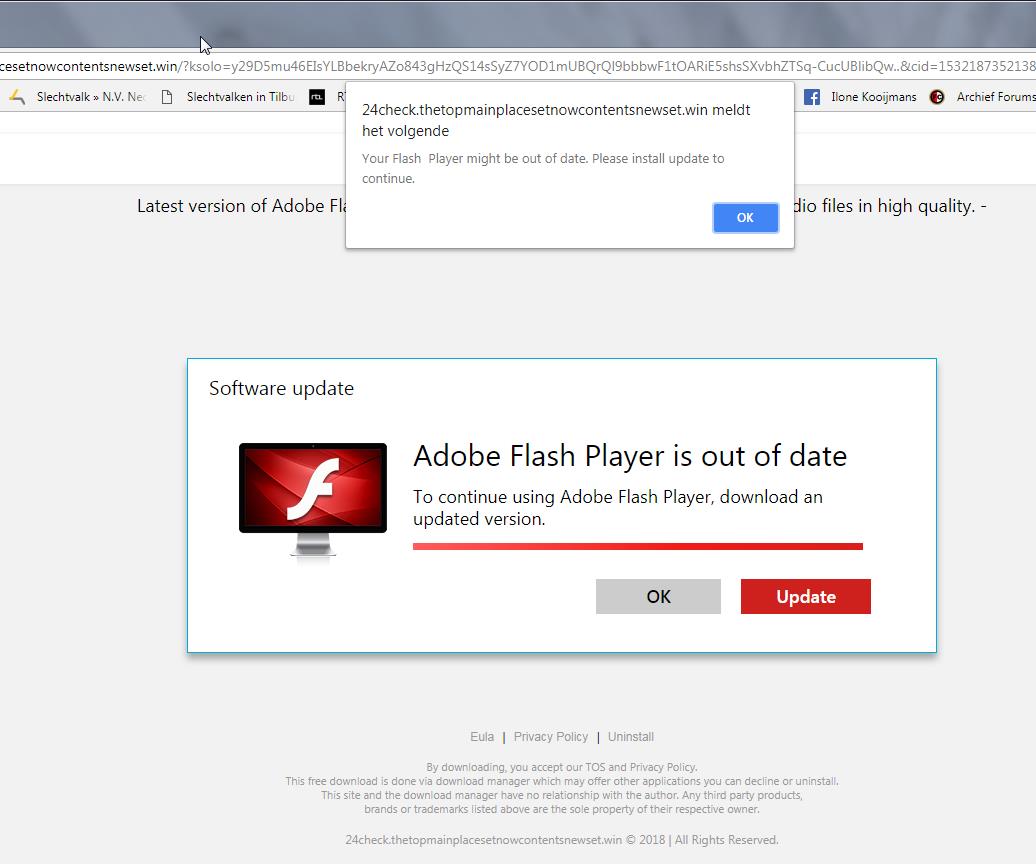The image size is (1036, 864).
Task: Open the Slechtvalken in Tilbu bookmark label
Action: 240,97
